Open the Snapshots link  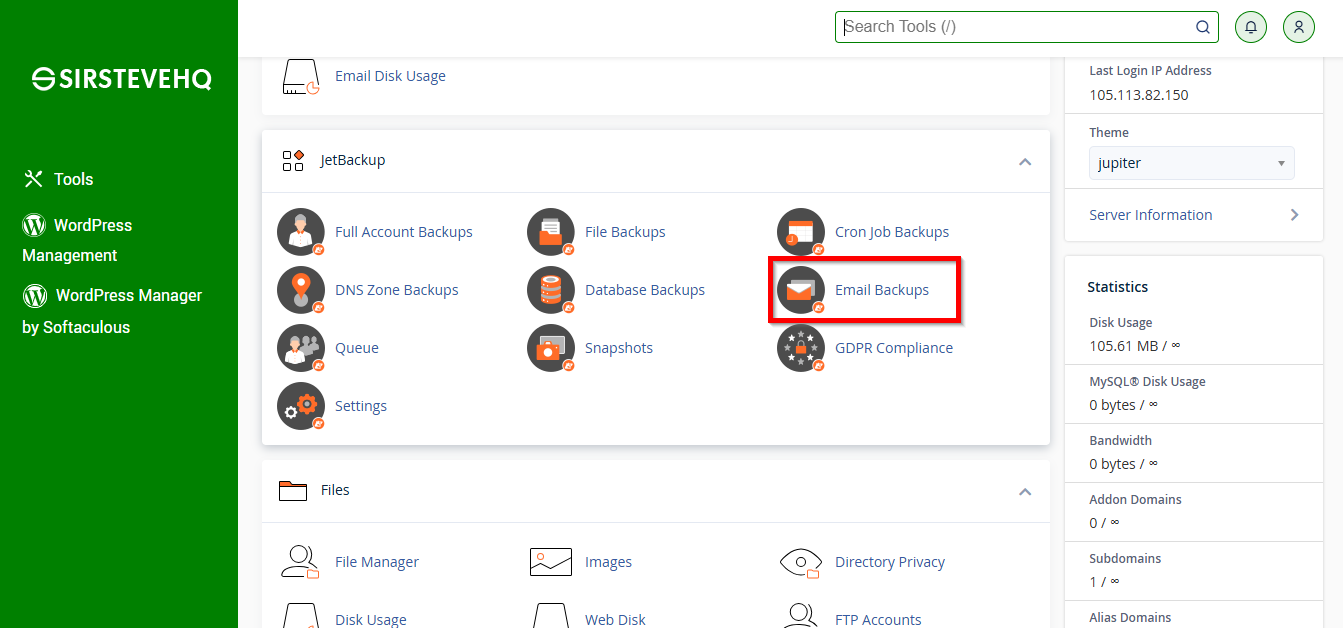[x=619, y=348]
